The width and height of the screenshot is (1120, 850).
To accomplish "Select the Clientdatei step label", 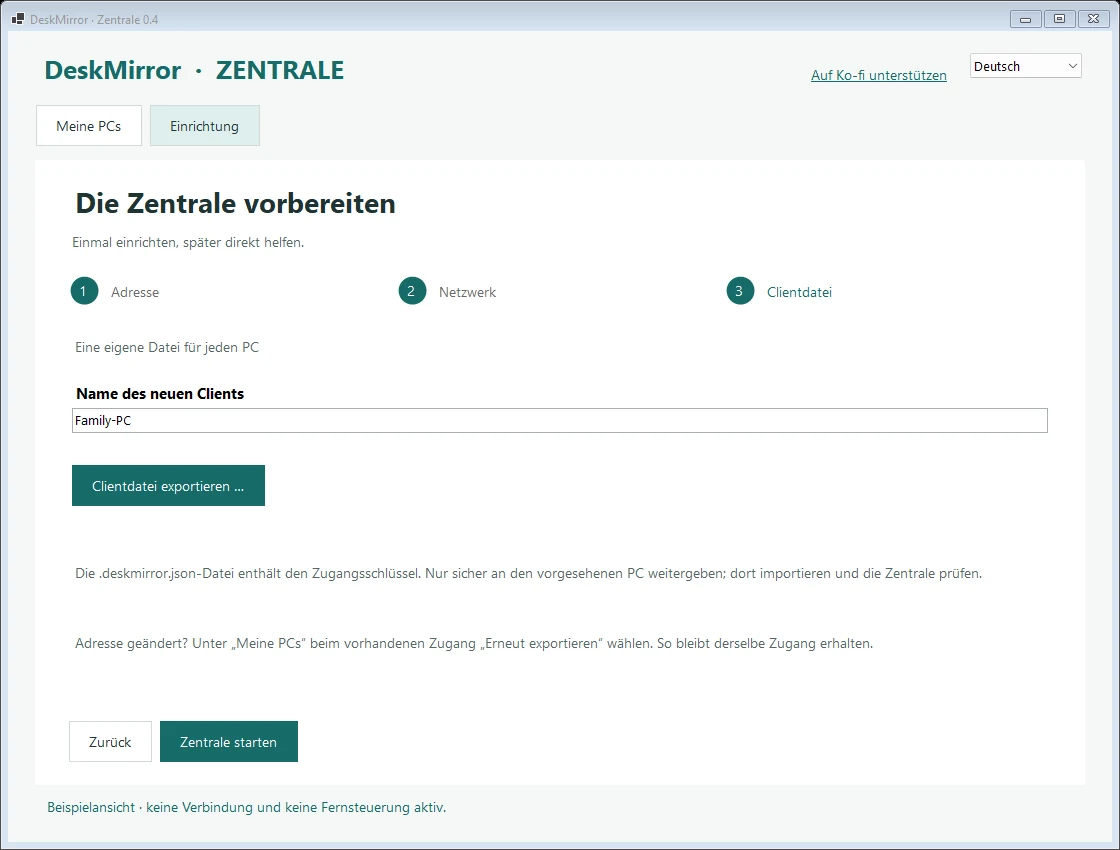I will click(799, 292).
